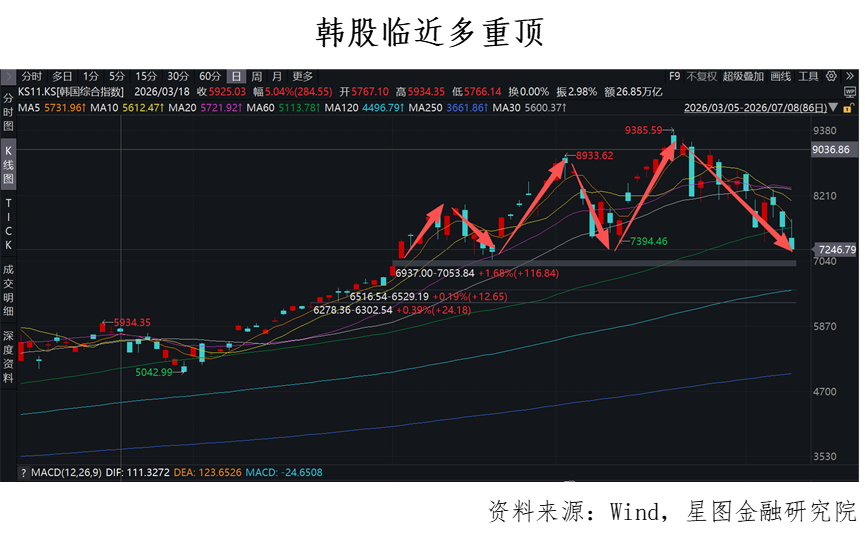Select the K线图 sidebar panel

click(8, 164)
